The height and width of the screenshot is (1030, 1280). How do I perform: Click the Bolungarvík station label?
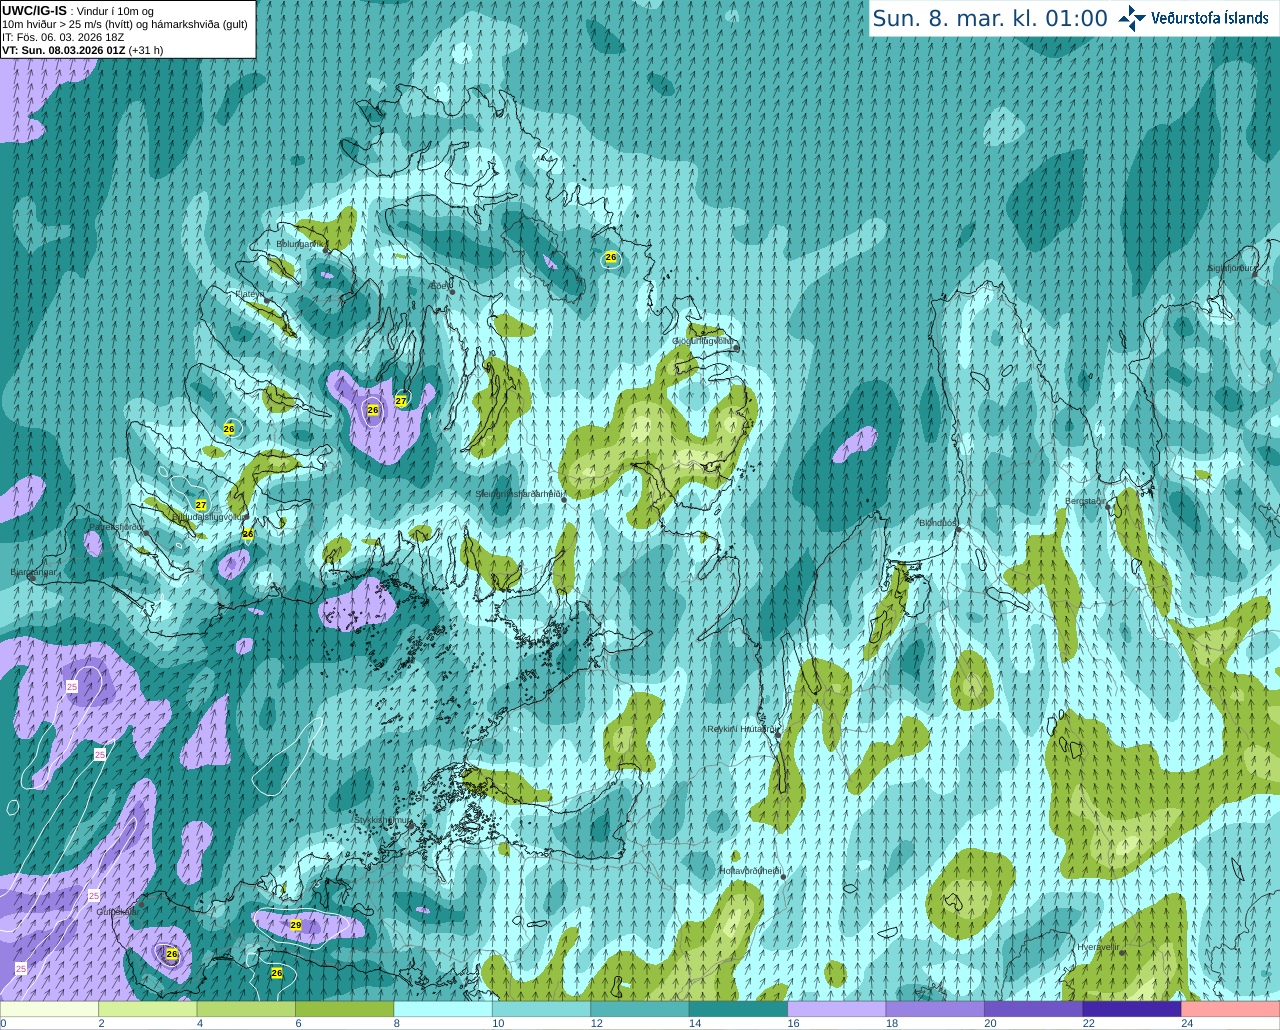299,243
